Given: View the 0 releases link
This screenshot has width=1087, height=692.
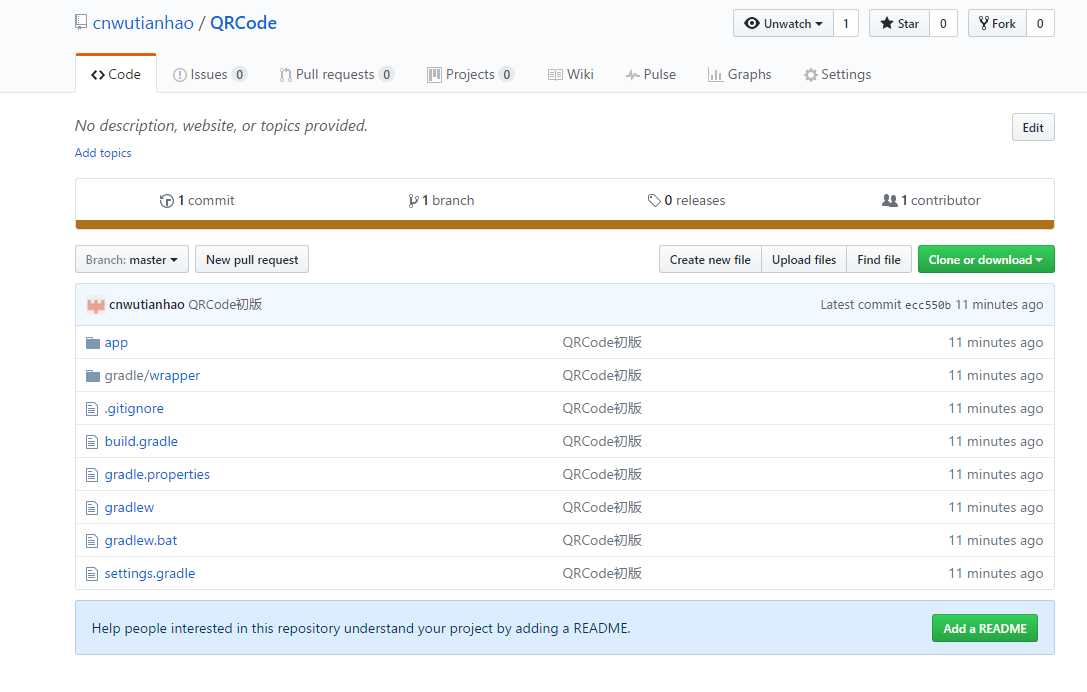Looking at the screenshot, I should (686, 200).
